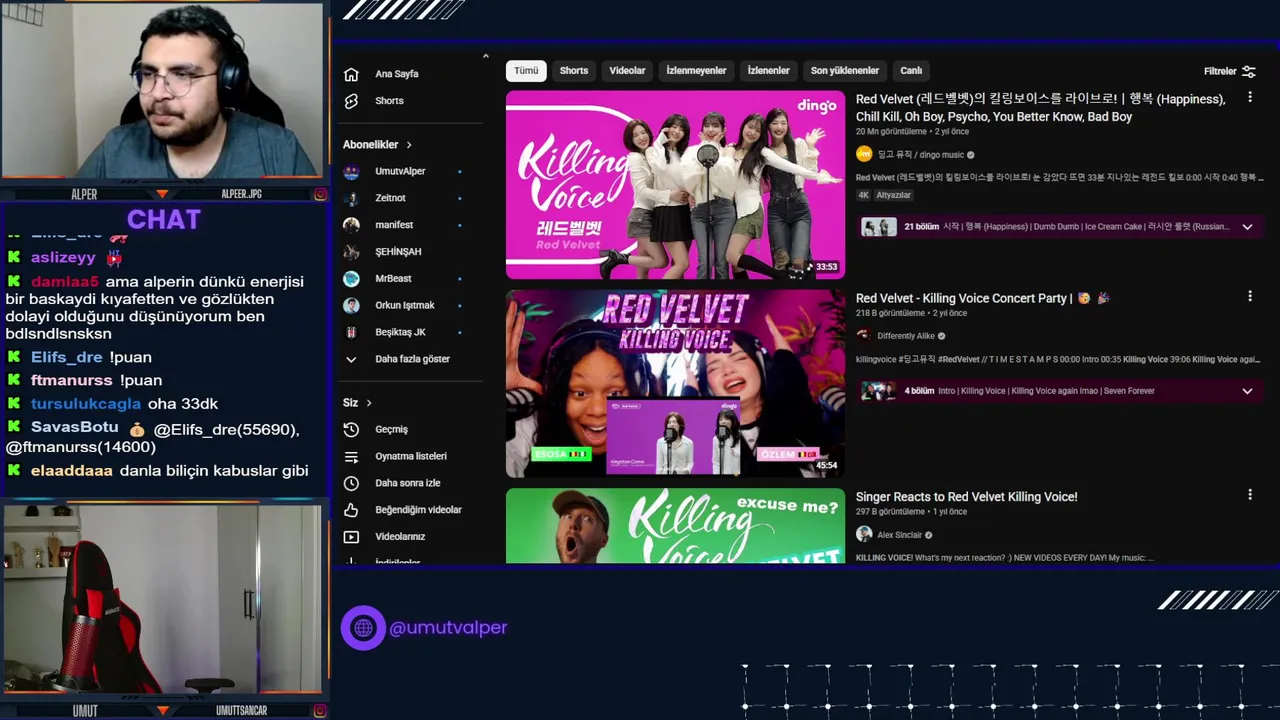The image size is (1280, 720).
Task: Select İzlenmeyenler filter chip
Action: point(696,71)
